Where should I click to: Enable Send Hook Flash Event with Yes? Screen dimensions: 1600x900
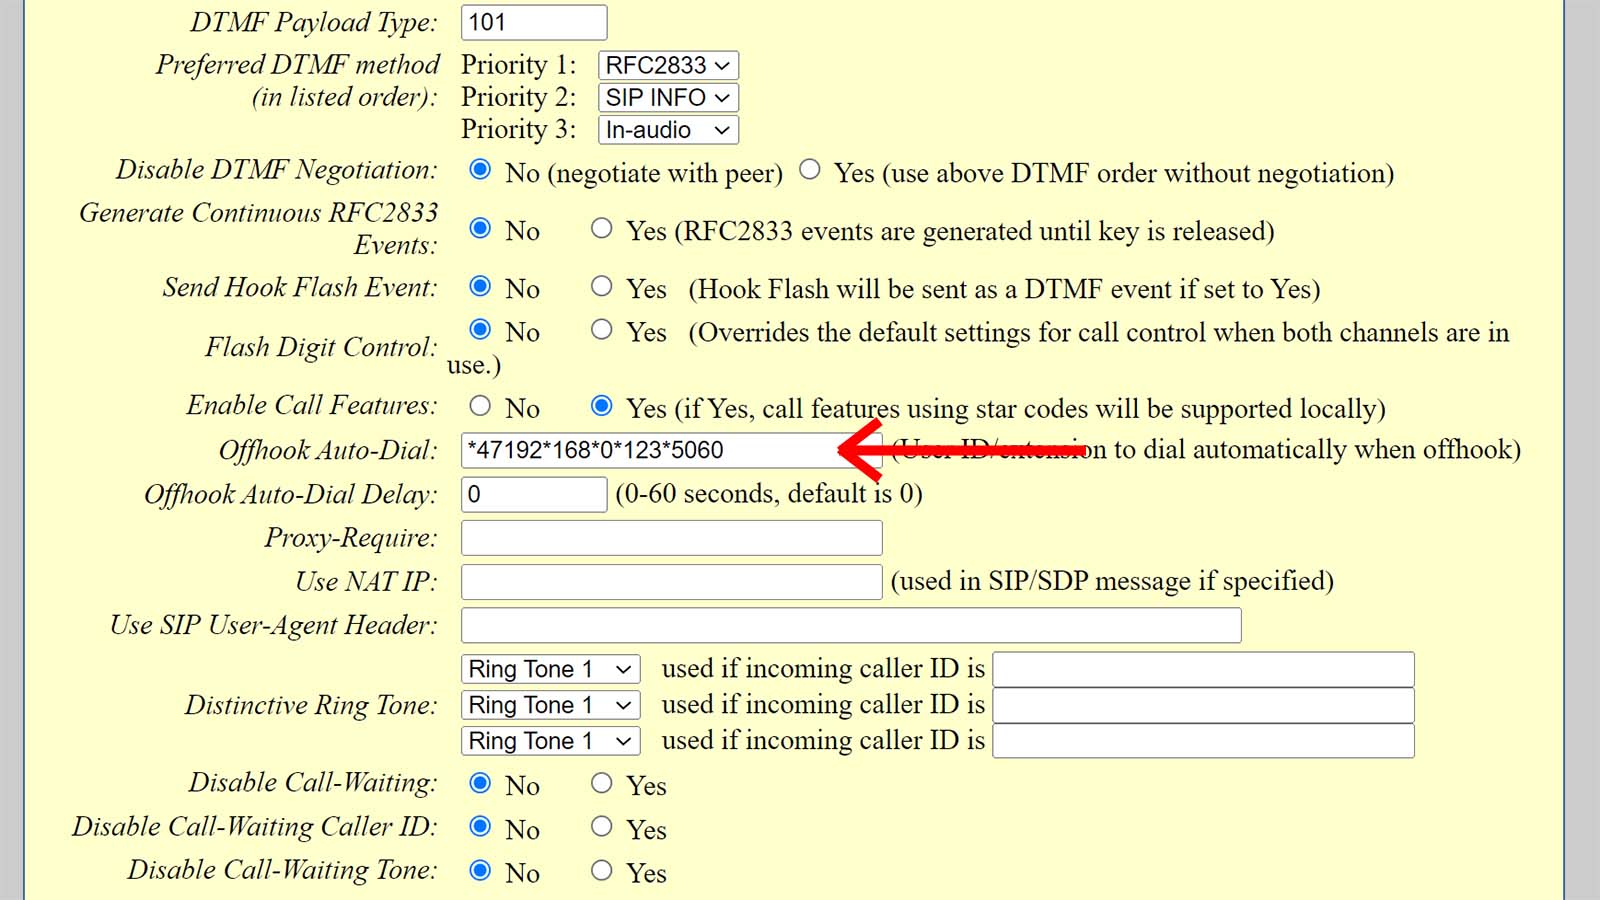[601, 287]
